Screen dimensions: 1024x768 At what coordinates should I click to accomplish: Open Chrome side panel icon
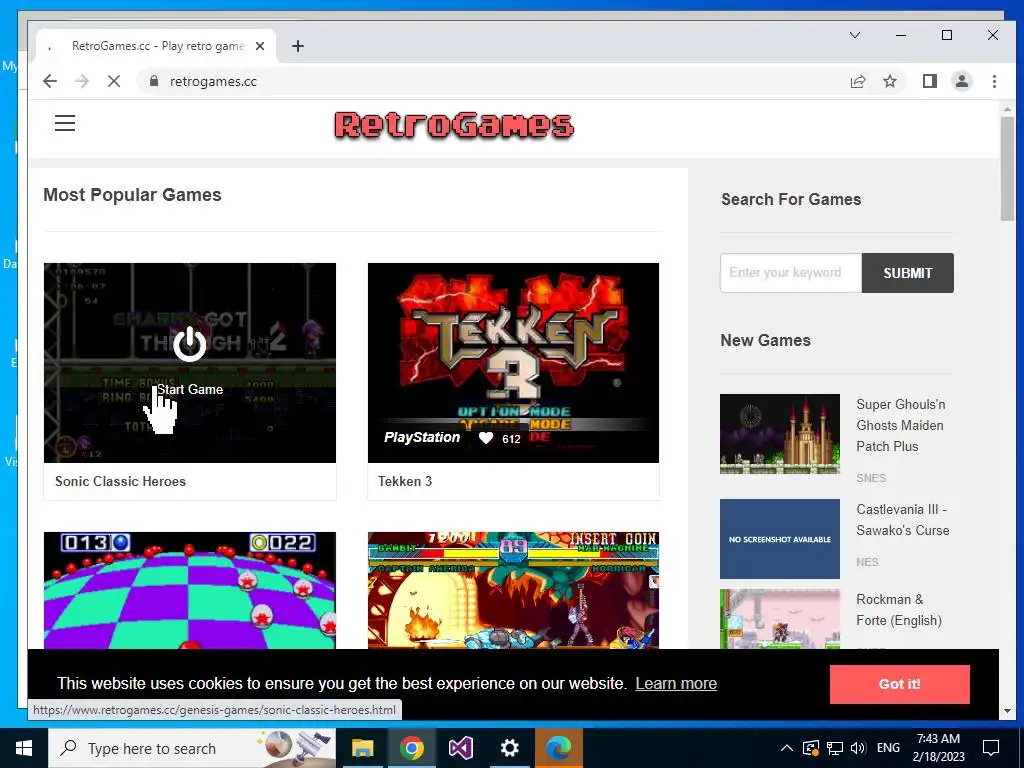click(930, 81)
